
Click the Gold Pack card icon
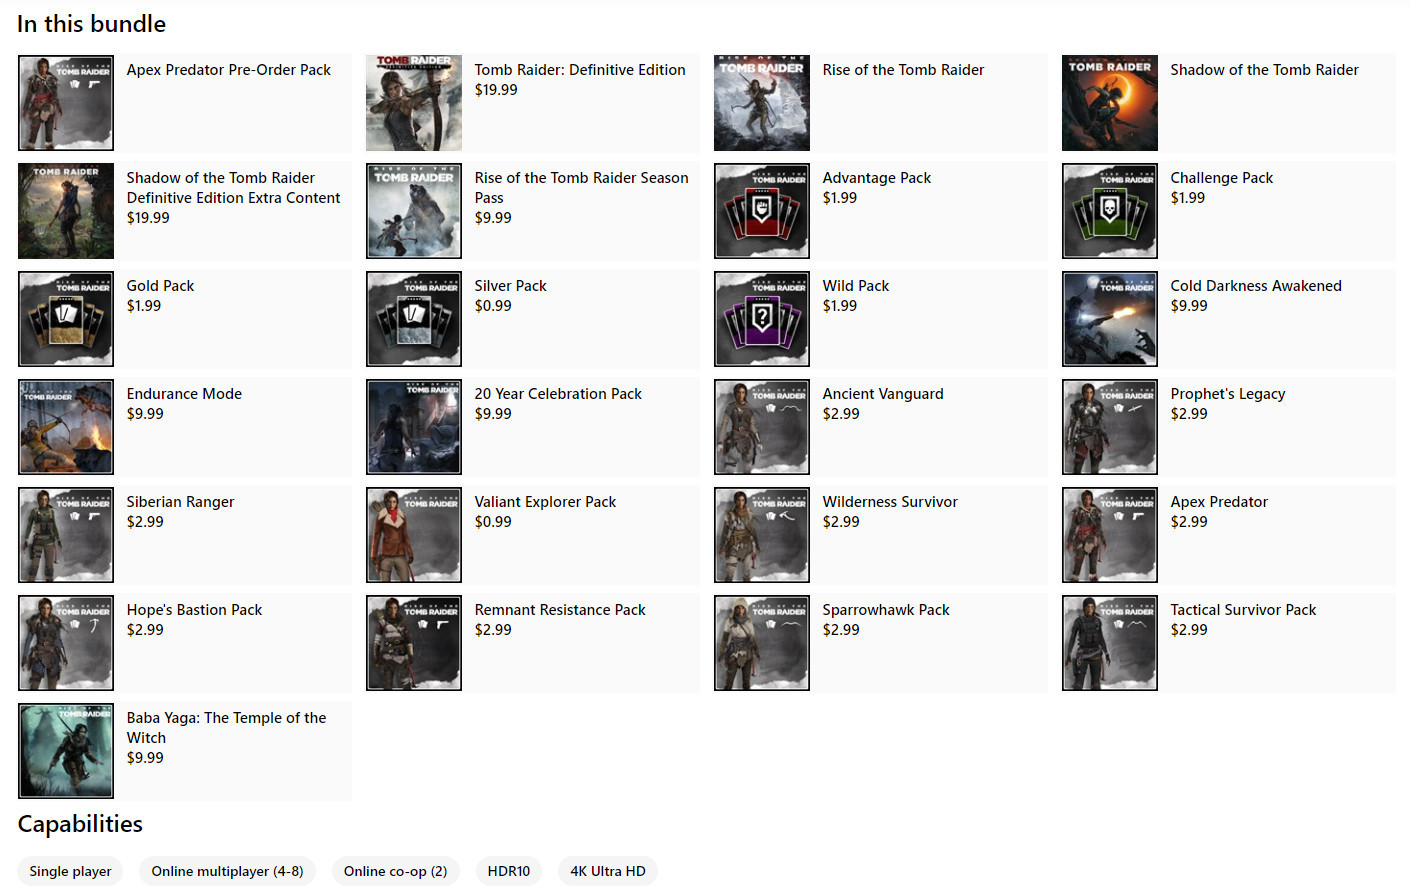[66, 319]
